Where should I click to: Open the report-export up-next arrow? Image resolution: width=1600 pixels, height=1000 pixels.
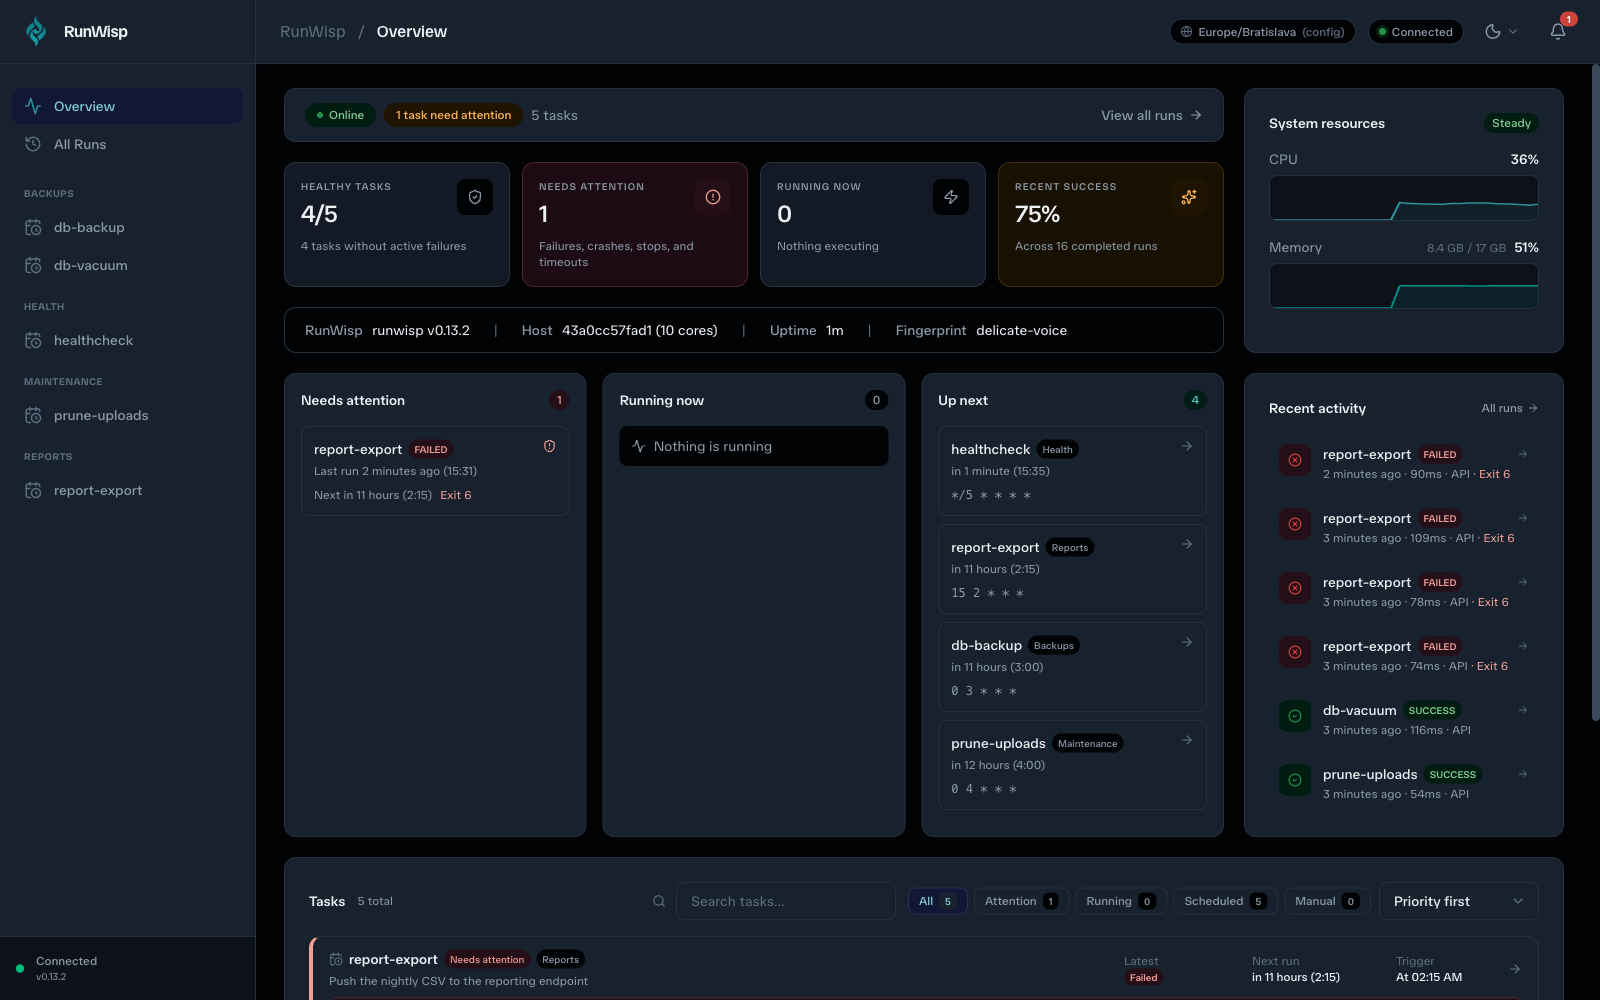tap(1187, 544)
